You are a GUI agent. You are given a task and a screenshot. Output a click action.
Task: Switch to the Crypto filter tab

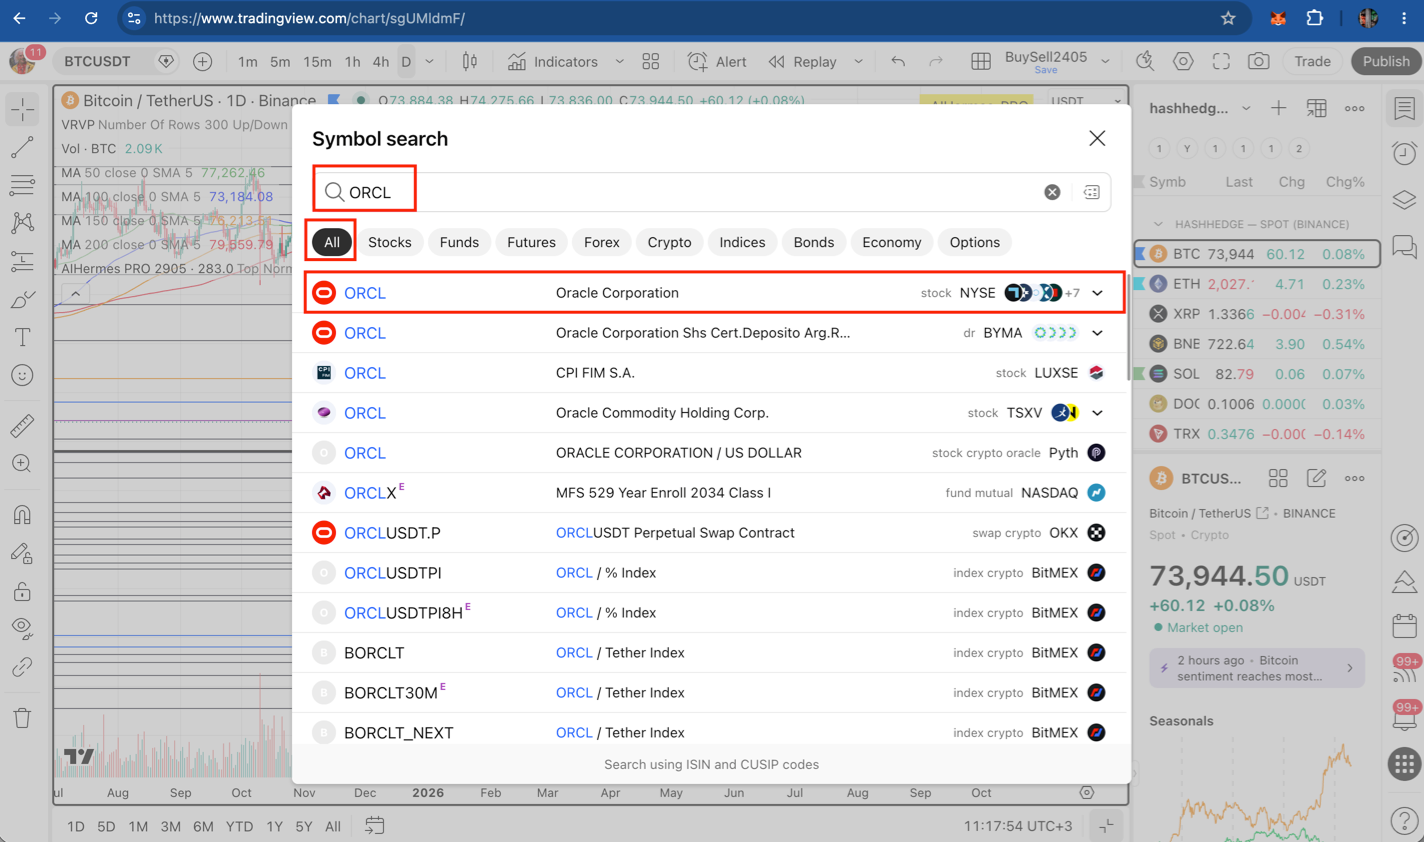669,242
